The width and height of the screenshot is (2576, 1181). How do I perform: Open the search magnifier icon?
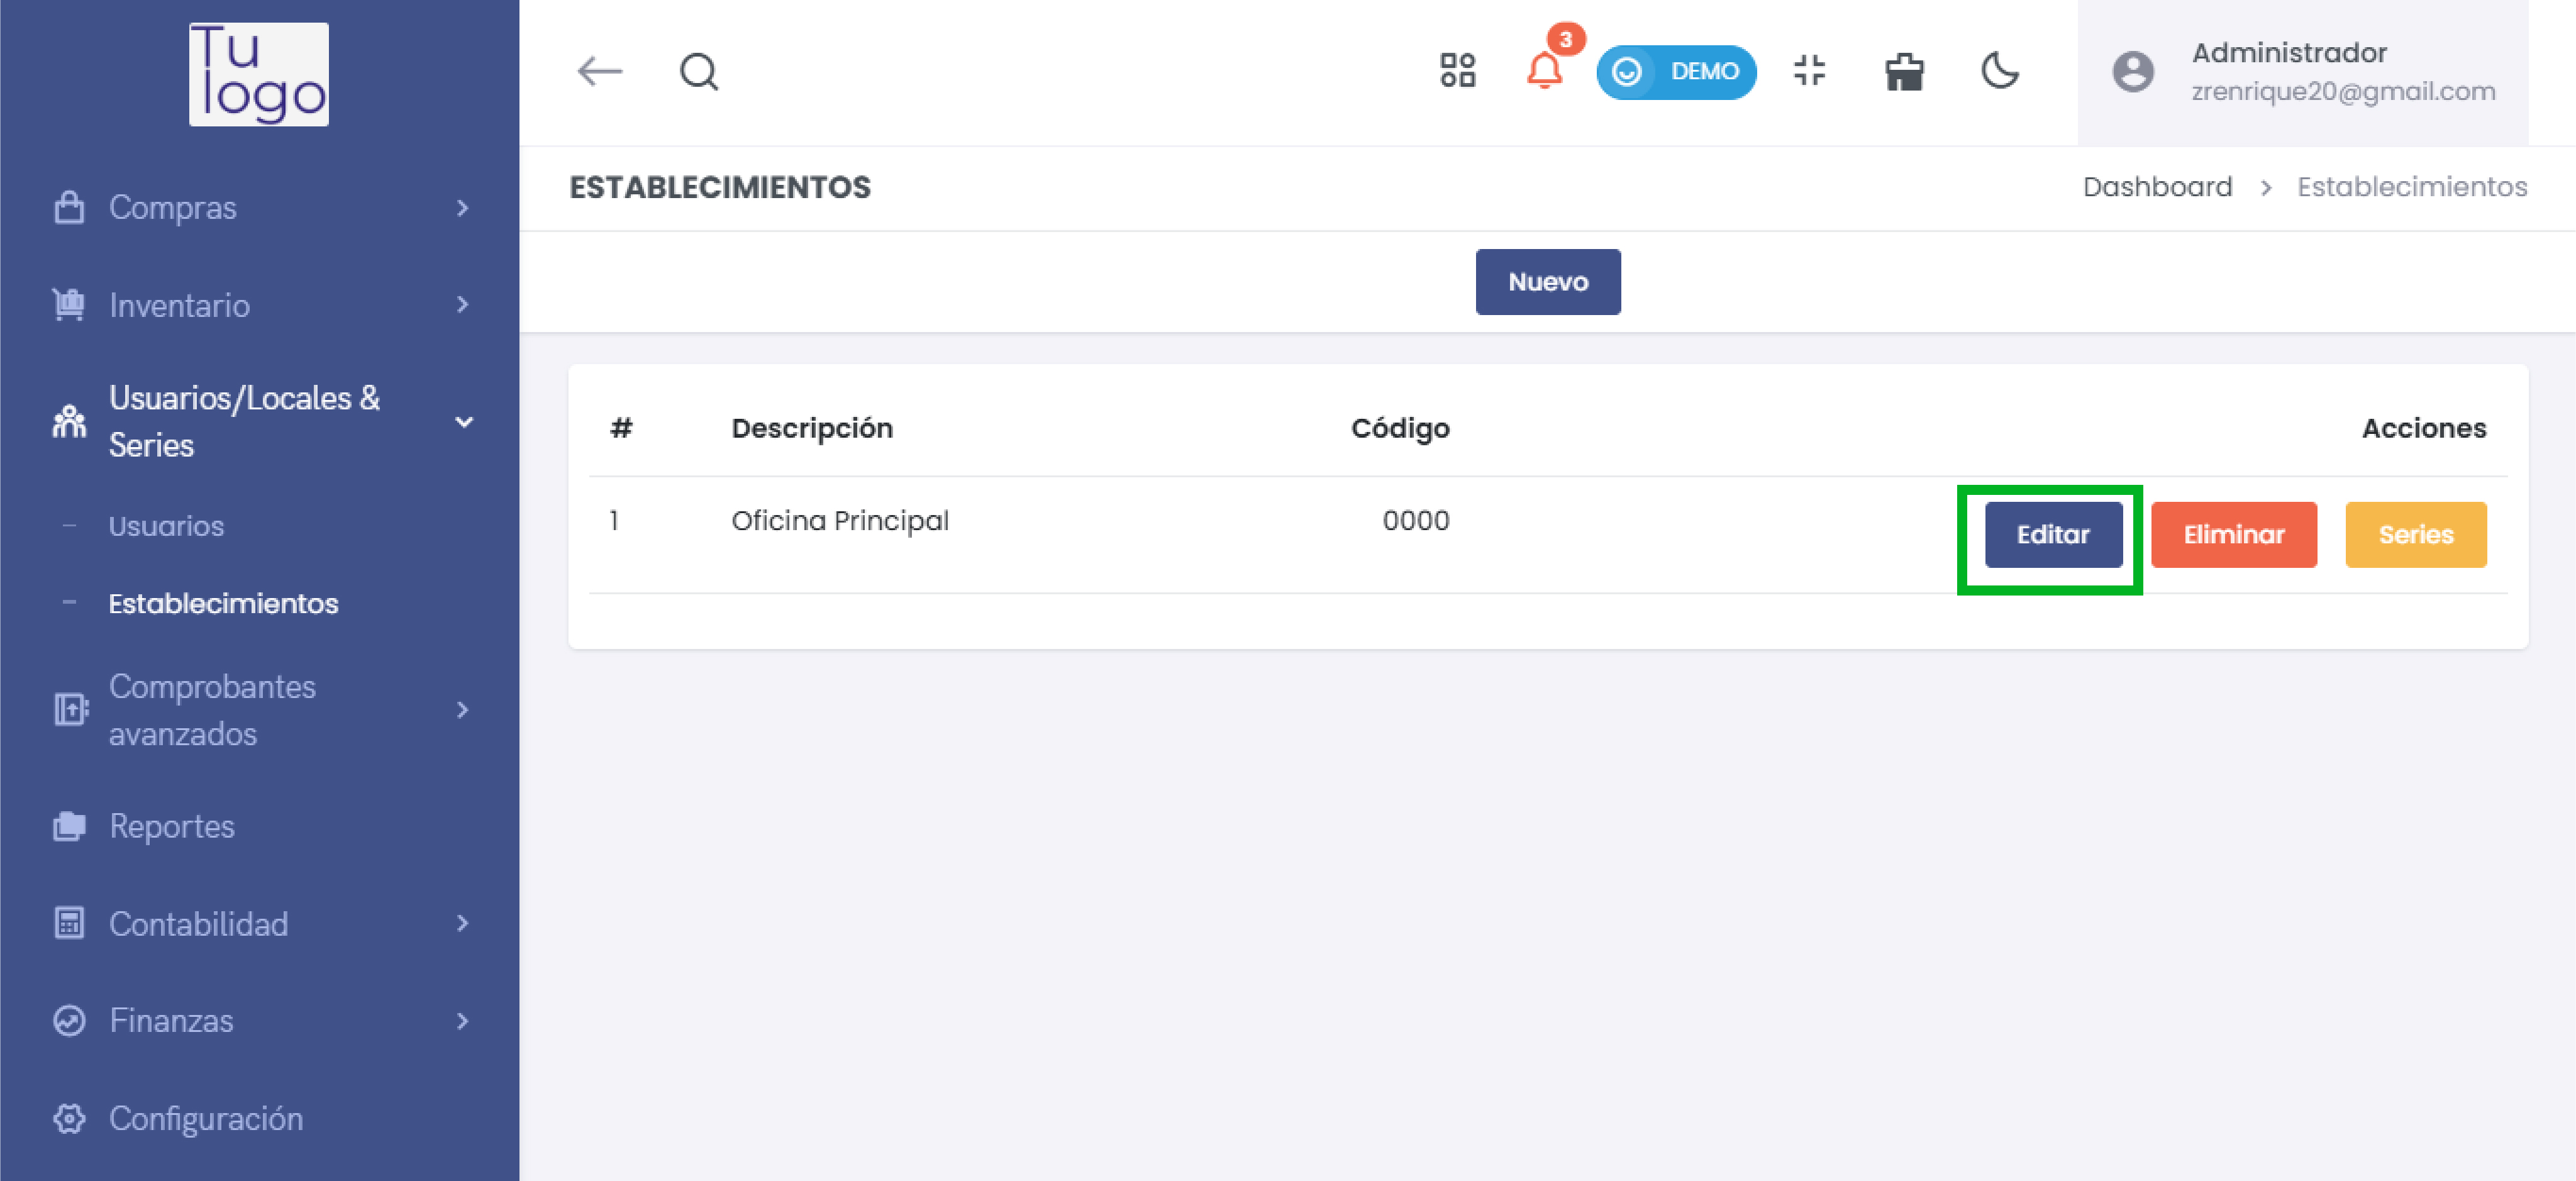(x=698, y=72)
